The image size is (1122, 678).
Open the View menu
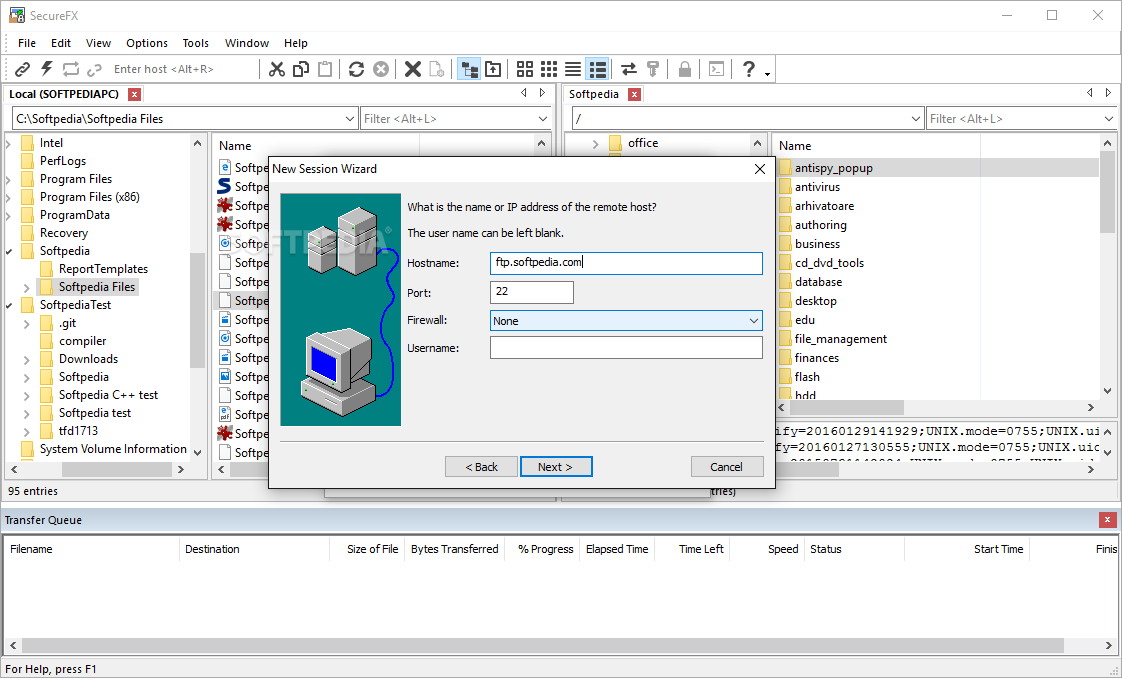tap(98, 43)
